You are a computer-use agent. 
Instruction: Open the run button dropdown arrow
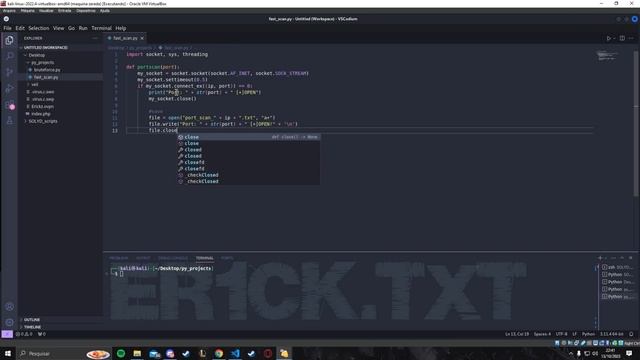click(614, 38)
